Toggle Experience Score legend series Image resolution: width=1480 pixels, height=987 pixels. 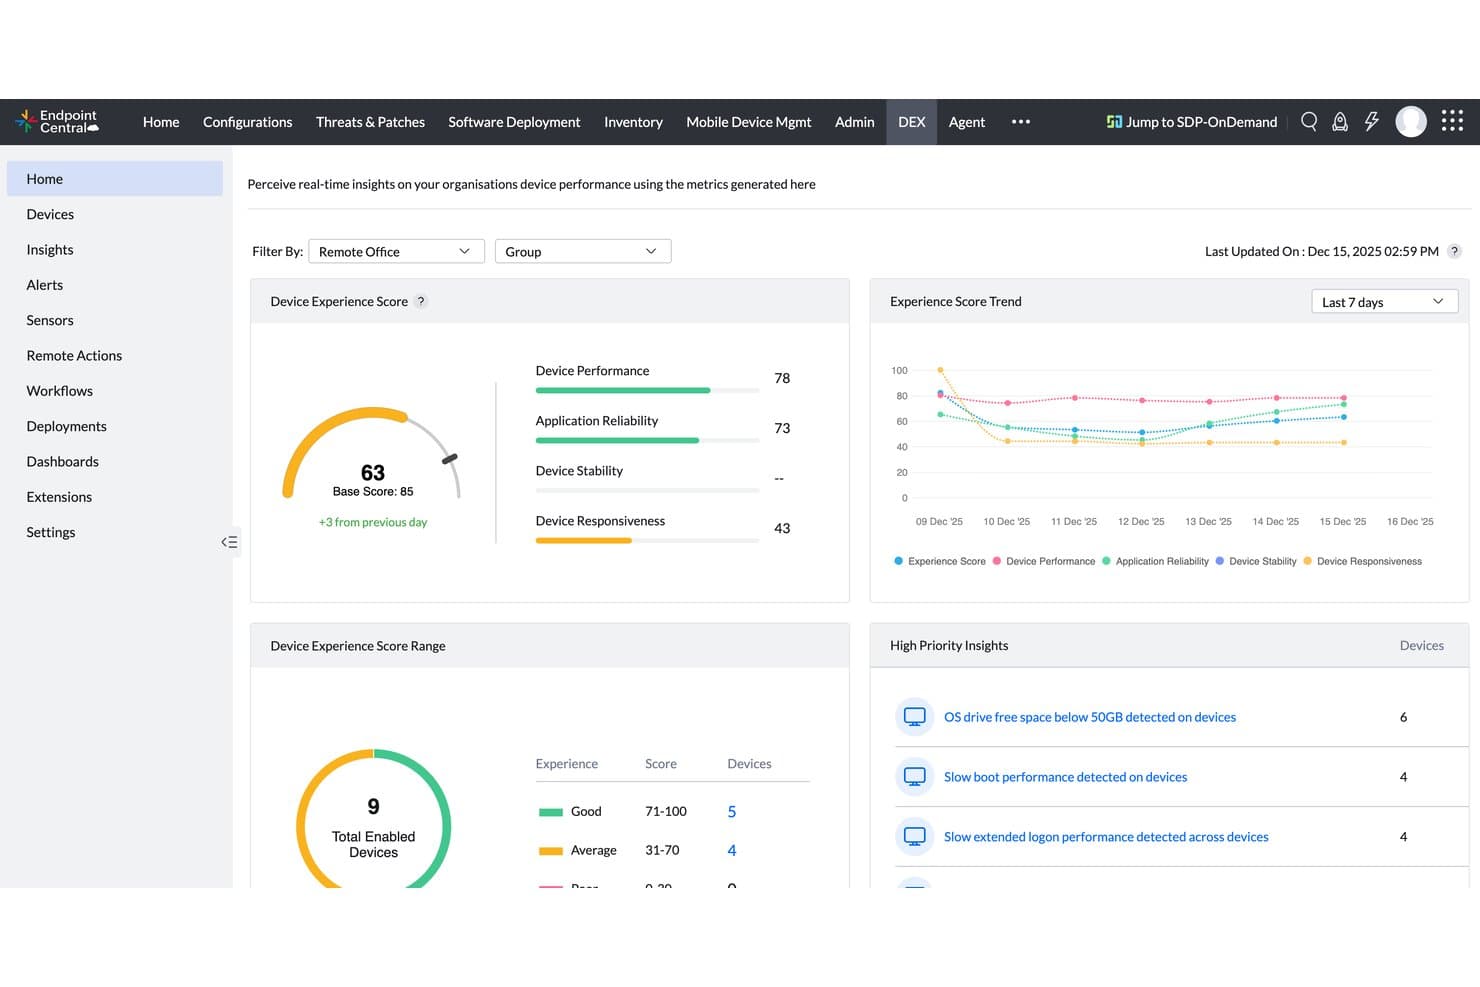coord(940,561)
